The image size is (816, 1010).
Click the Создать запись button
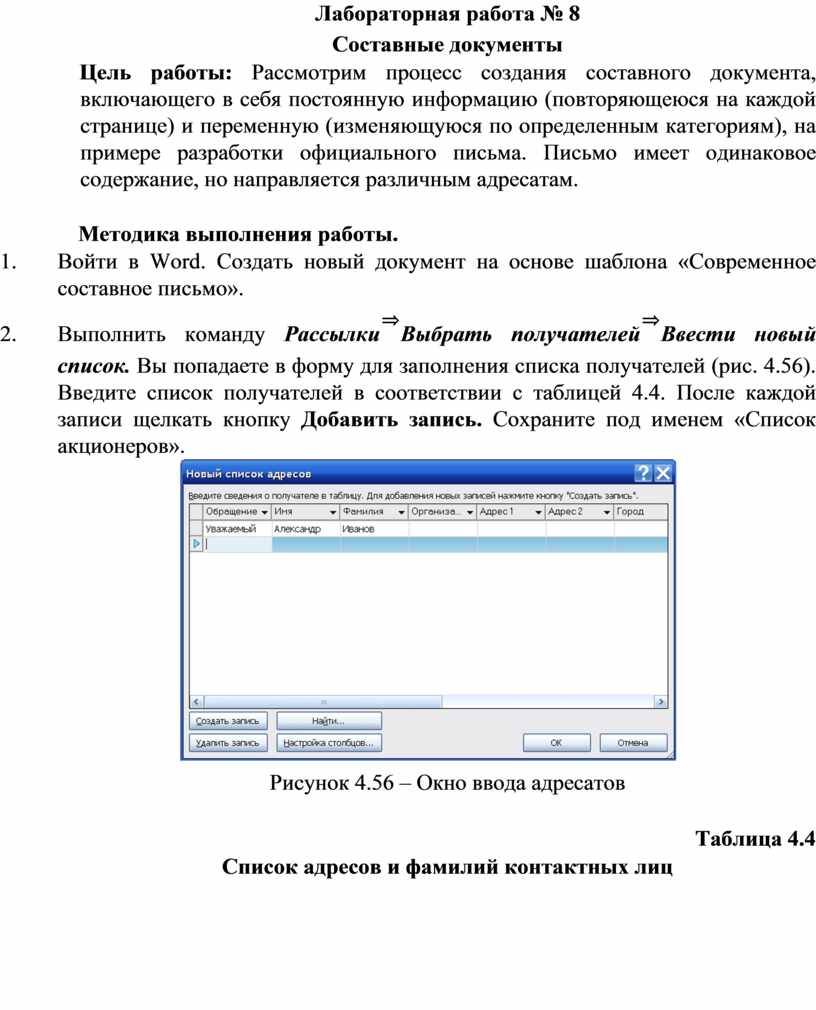pos(228,721)
